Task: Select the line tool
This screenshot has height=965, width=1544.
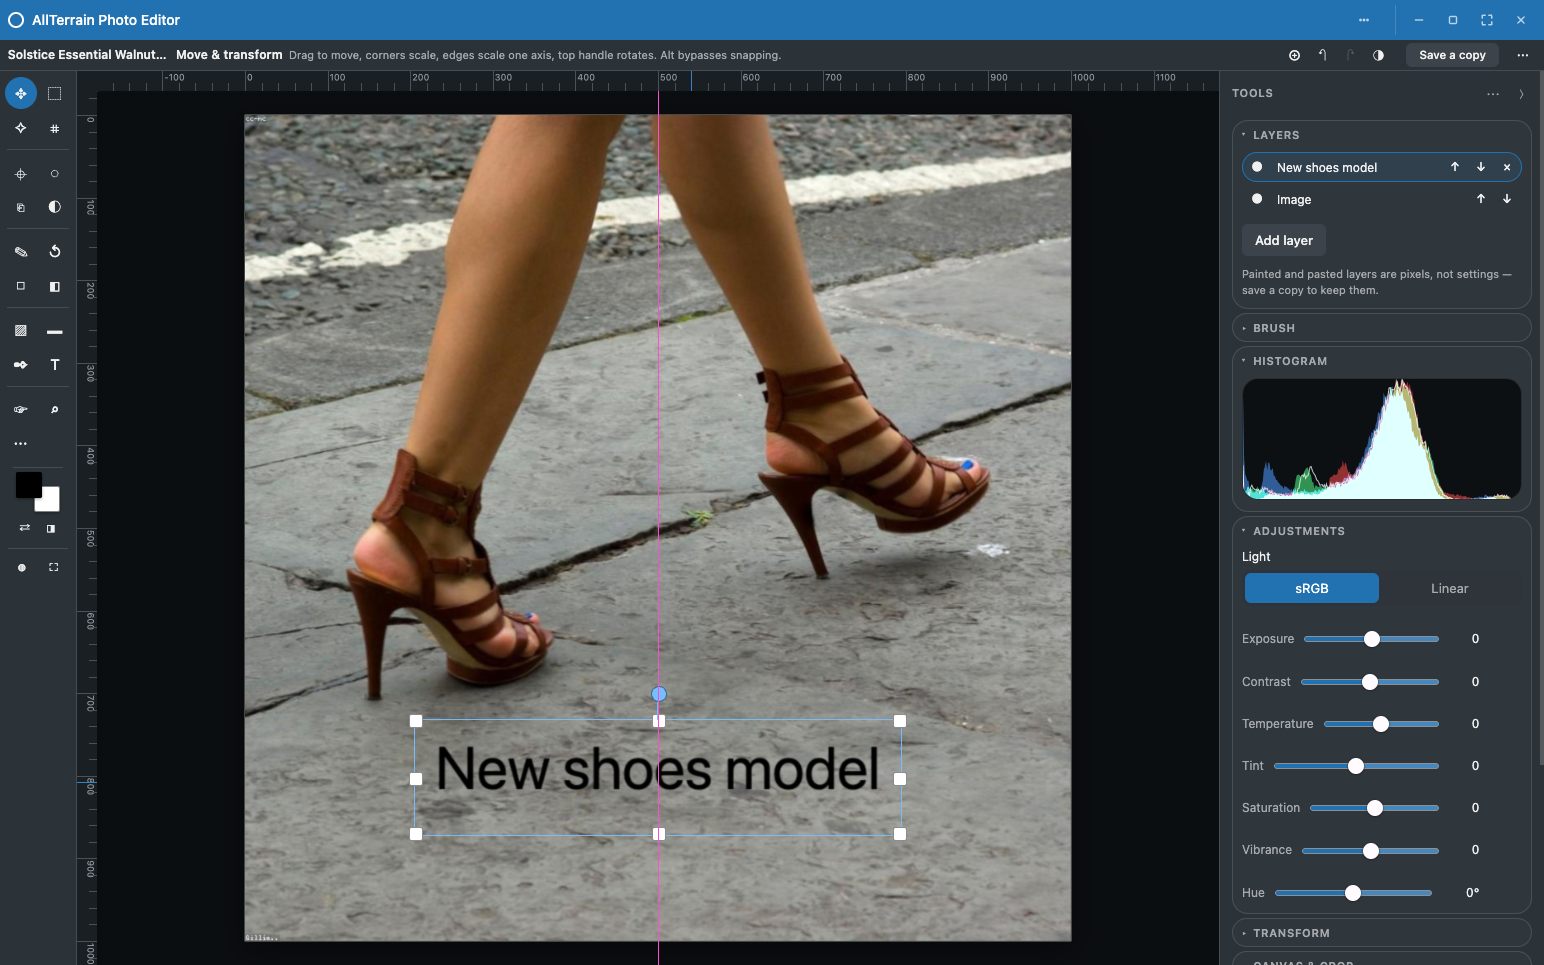Action: pos(55,331)
